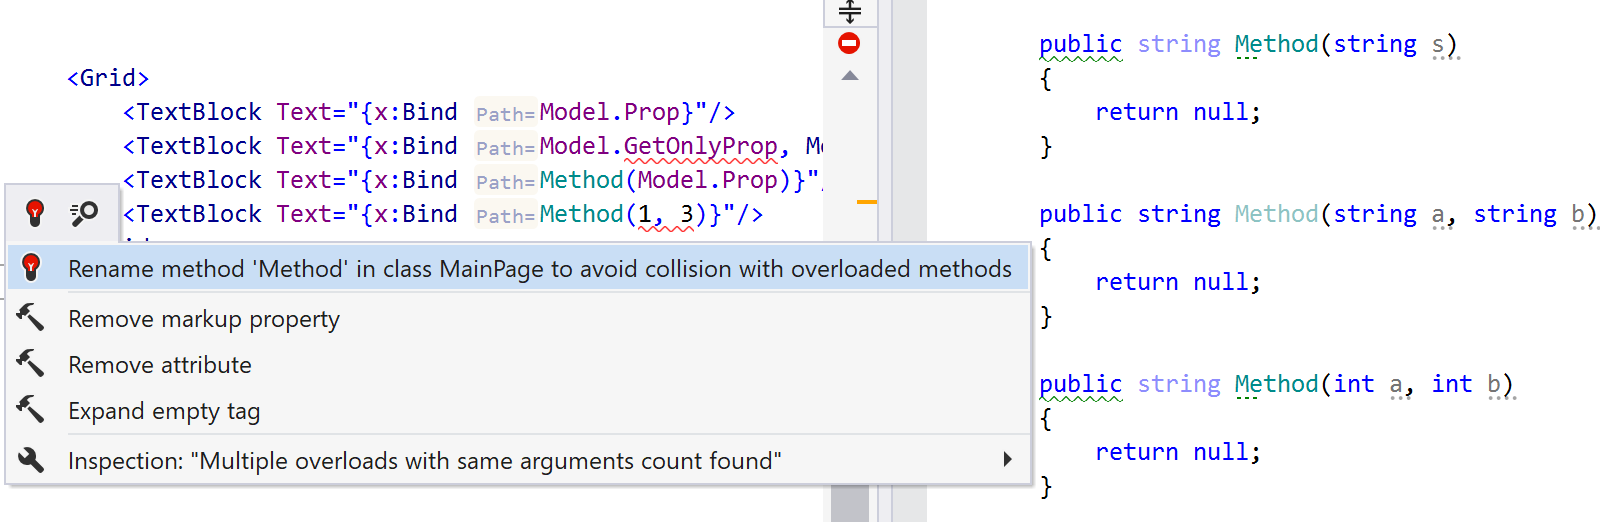Open Inspection: Multiple overloads submenu

tap(518, 461)
